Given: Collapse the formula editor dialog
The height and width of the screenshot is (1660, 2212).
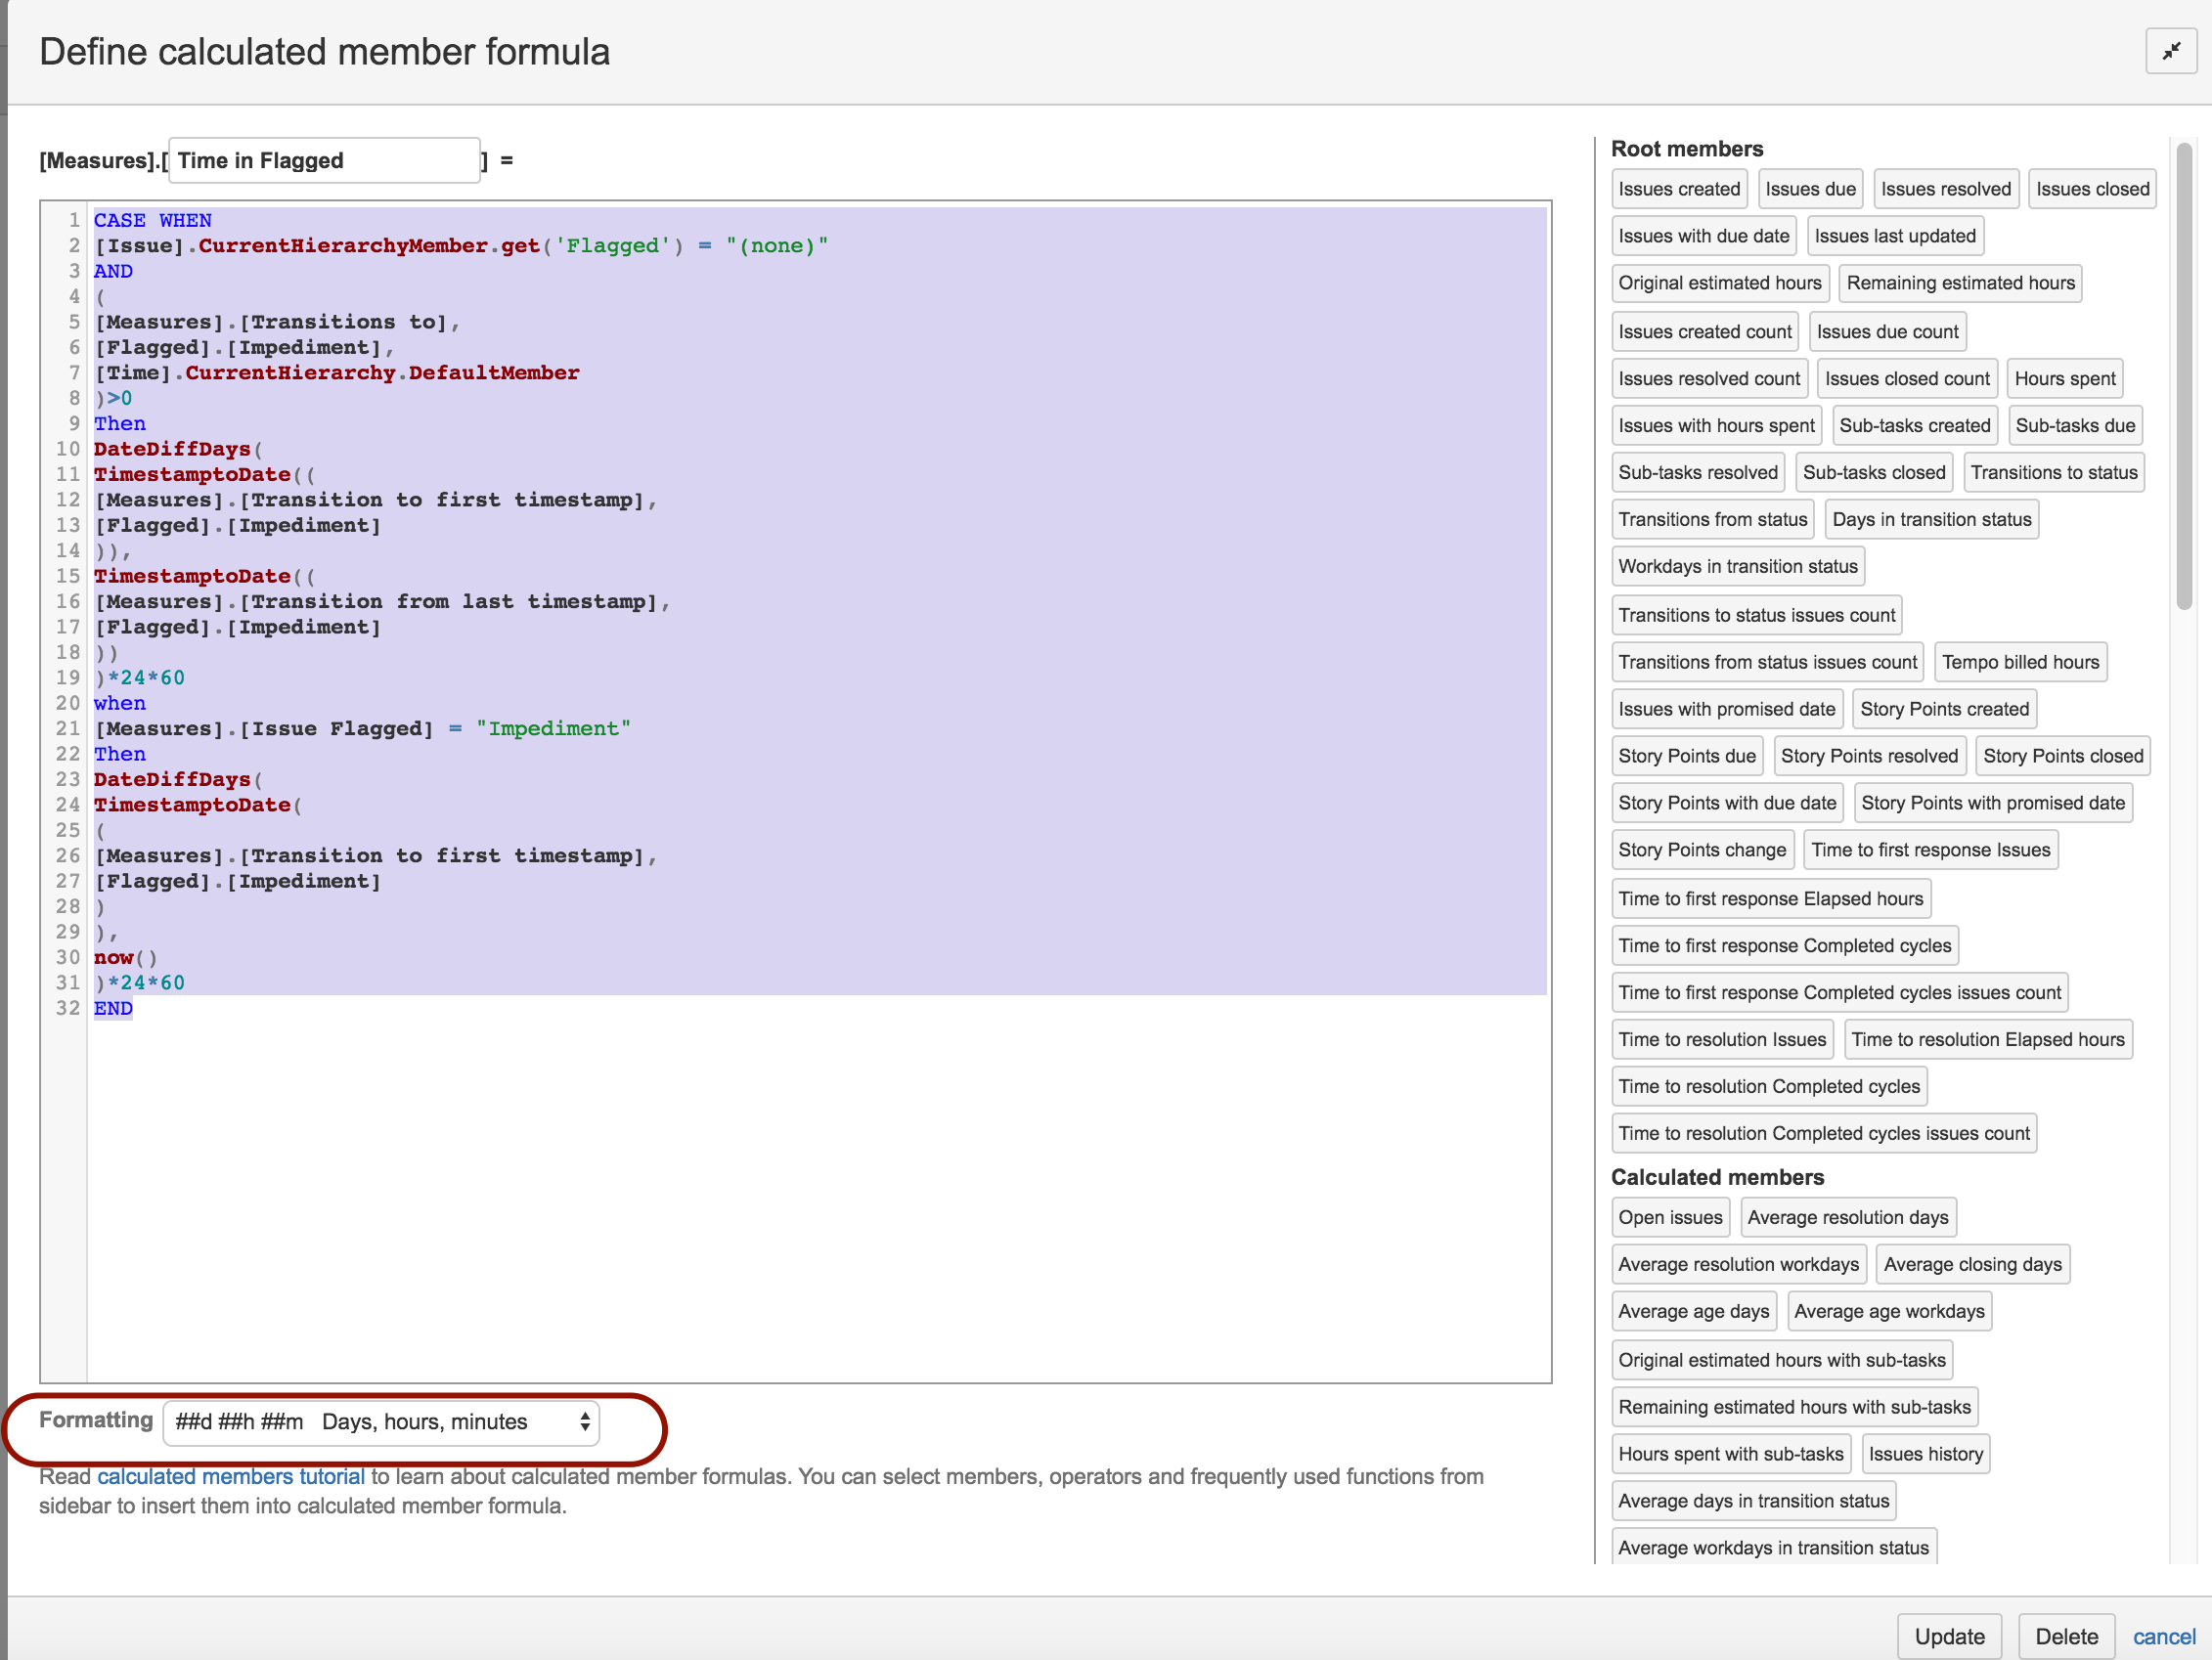Looking at the screenshot, I should click(x=2170, y=50).
